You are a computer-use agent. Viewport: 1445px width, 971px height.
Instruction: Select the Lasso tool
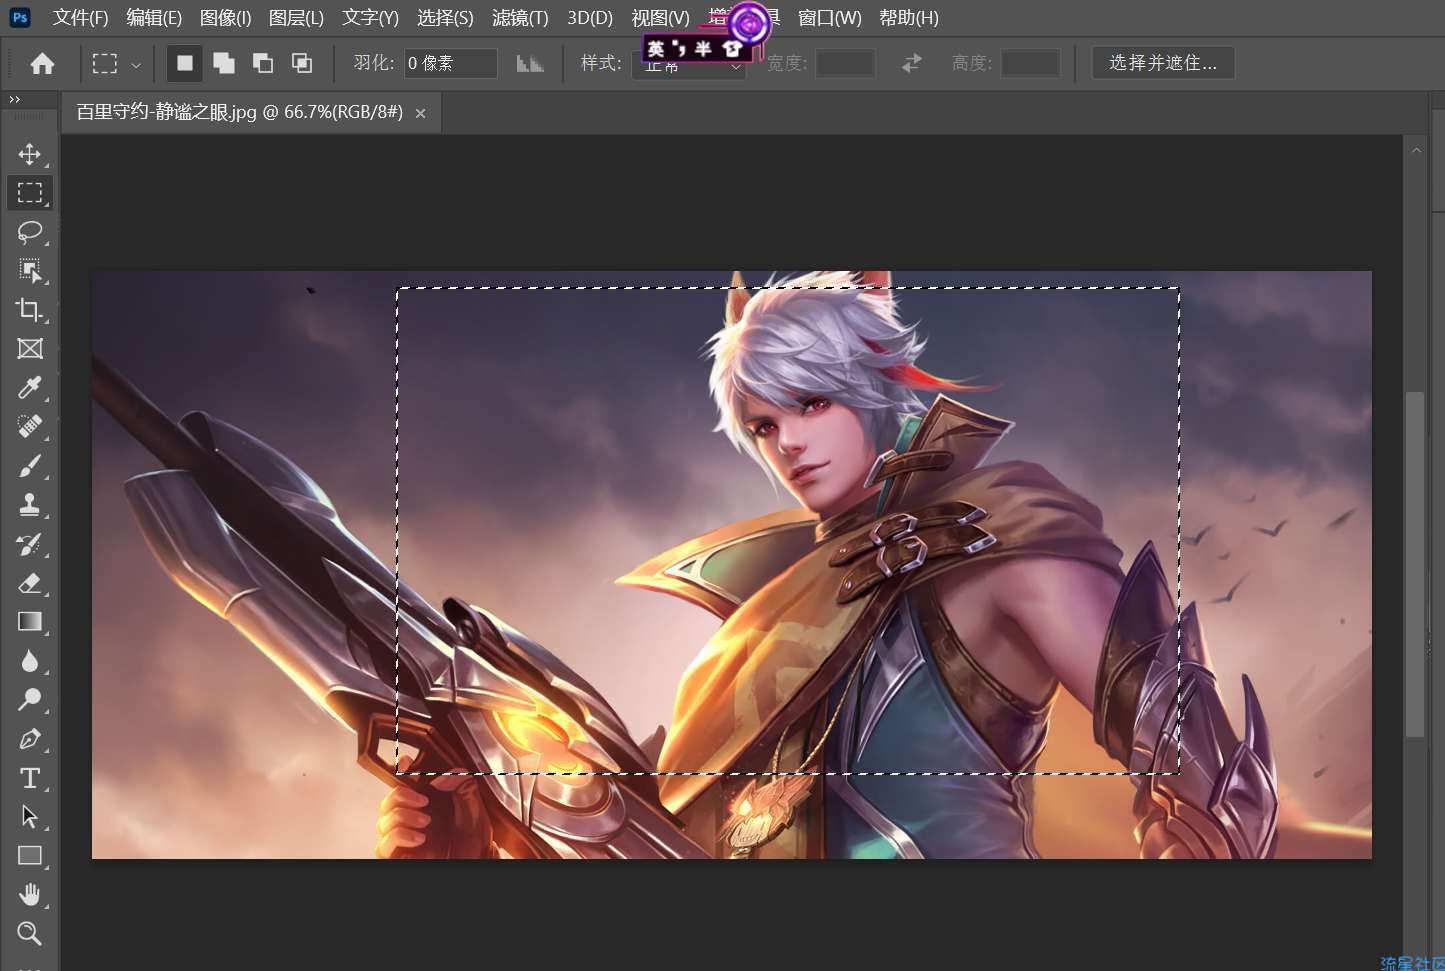pyautogui.click(x=29, y=232)
